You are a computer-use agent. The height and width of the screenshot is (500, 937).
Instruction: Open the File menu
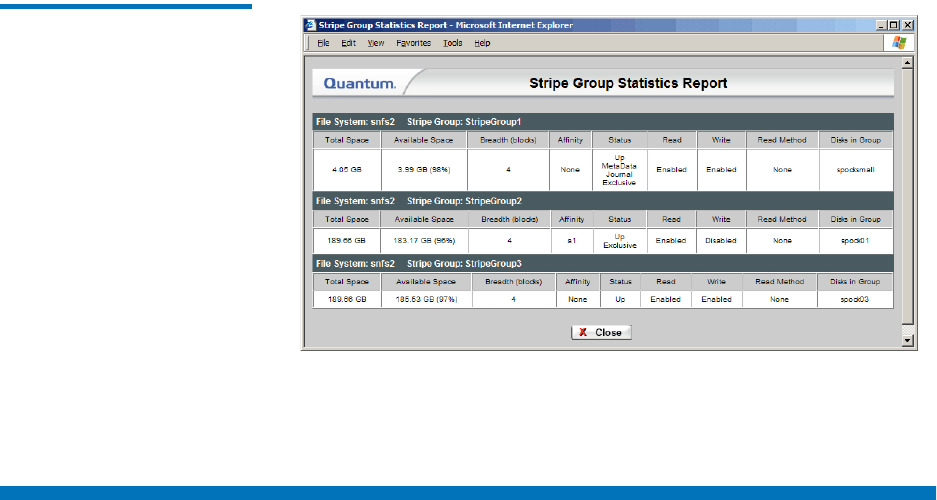[x=323, y=43]
